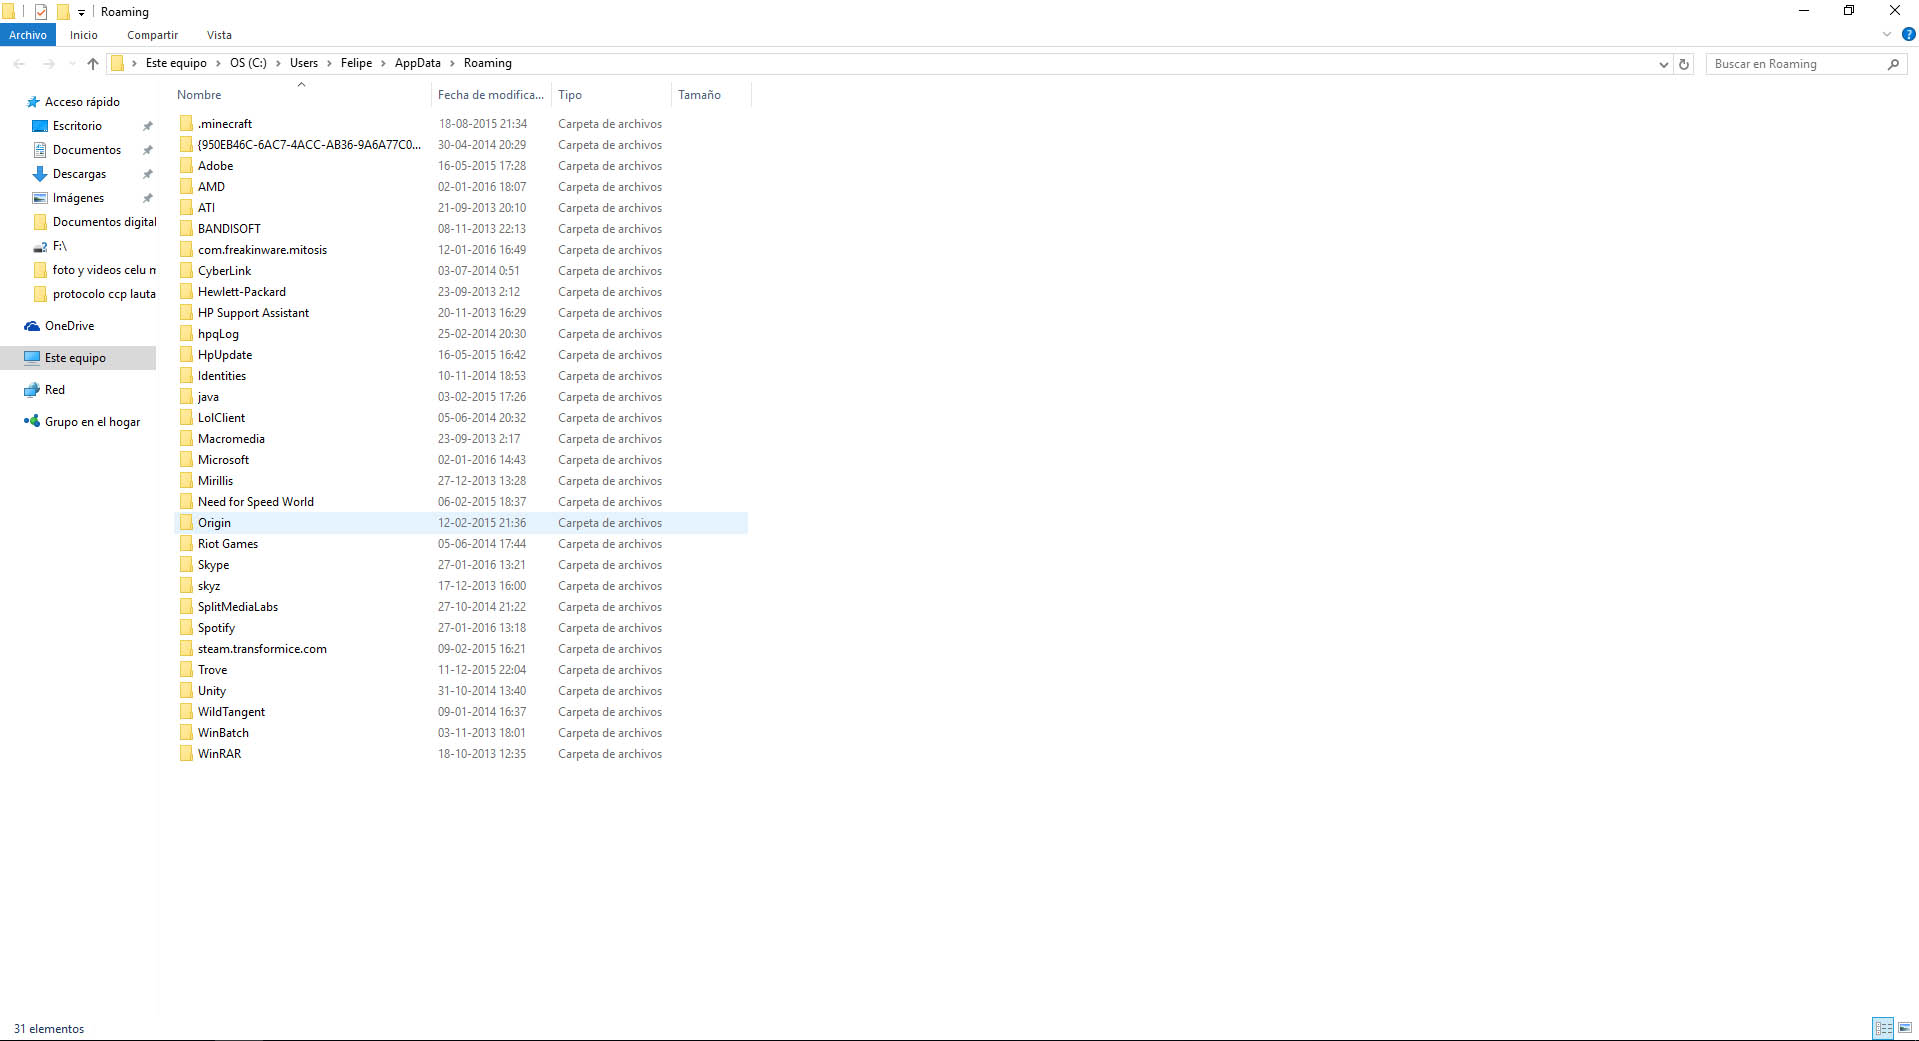This screenshot has width=1919, height=1041.
Task: Click the pin icon beside Descargas
Action: (x=147, y=174)
